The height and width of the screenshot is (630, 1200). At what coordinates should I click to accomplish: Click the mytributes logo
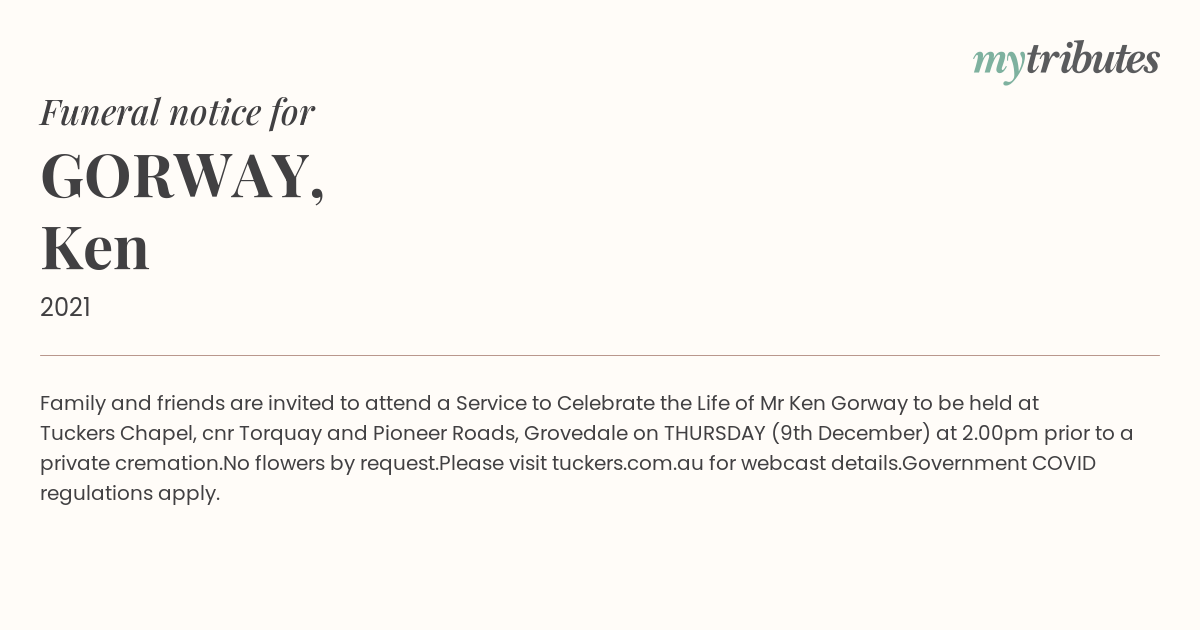pos(1066,60)
